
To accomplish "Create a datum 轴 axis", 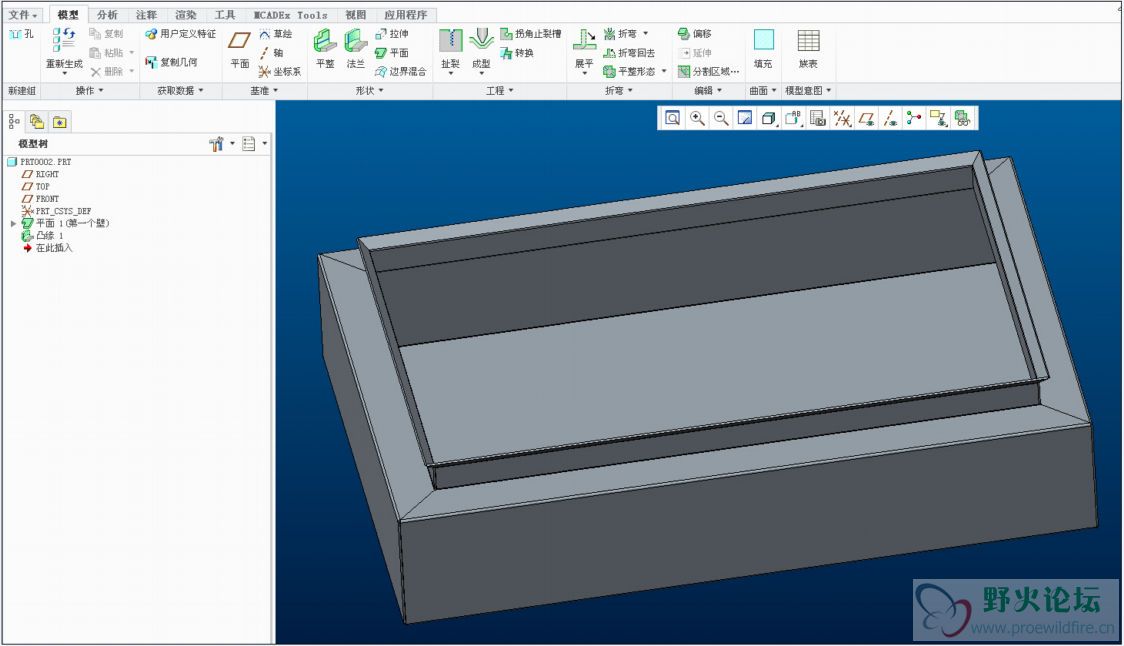I will click(x=271, y=53).
